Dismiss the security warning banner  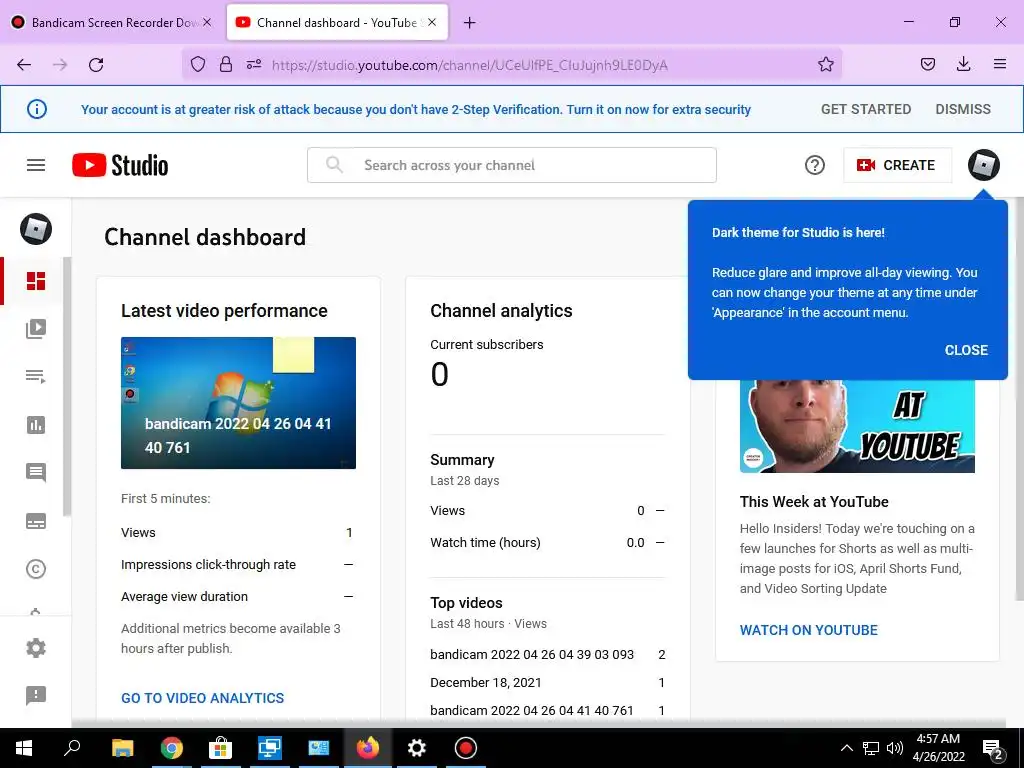(963, 109)
